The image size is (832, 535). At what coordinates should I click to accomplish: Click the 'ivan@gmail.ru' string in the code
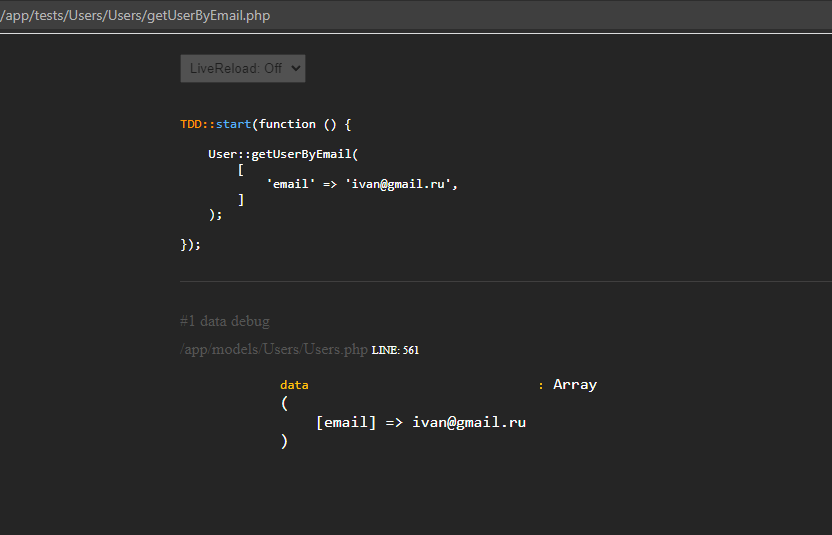pyautogui.click(x=398, y=184)
